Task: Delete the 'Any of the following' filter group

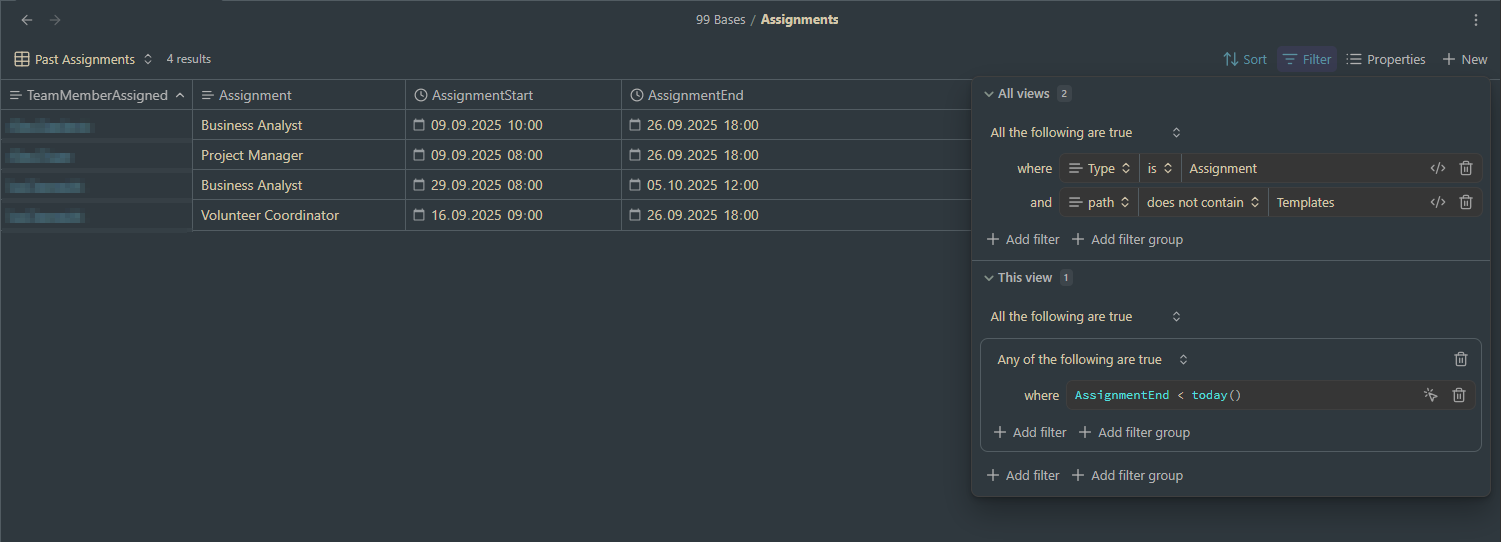Action: coord(1461,359)
